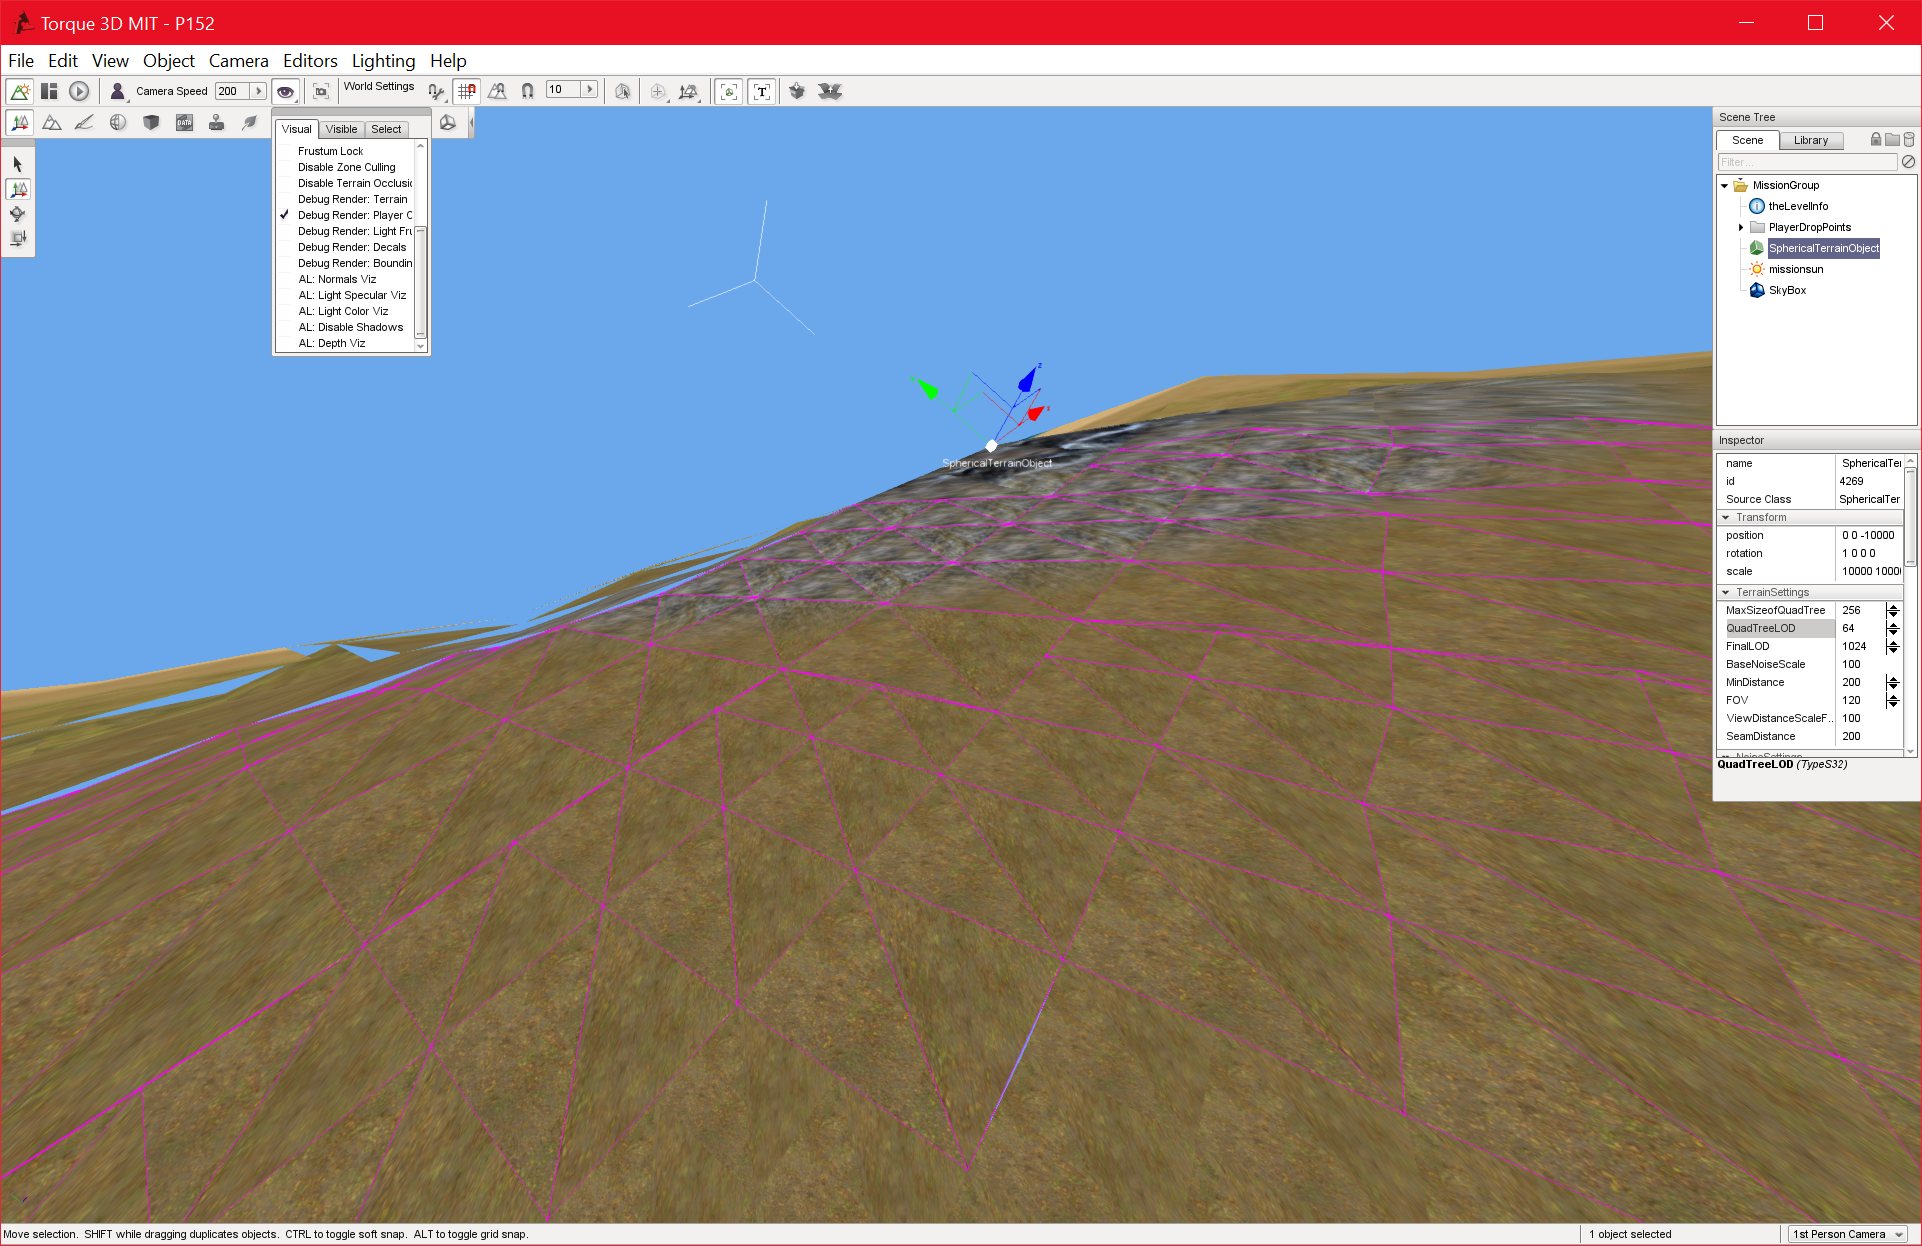Select theLevelInfo in the scene tree
The height and width of the screenshot is (1246, 1922).
(1798, 207)
